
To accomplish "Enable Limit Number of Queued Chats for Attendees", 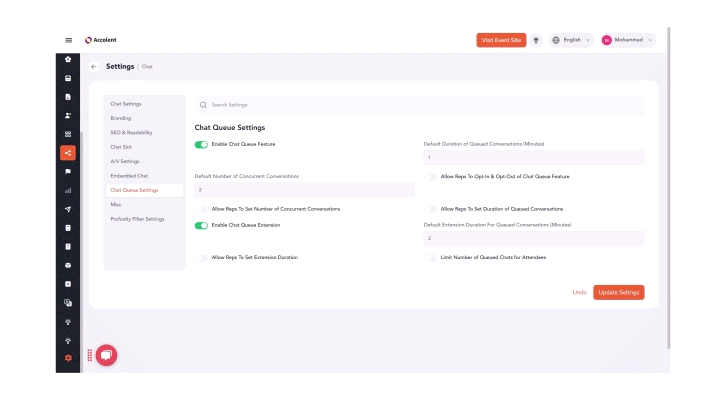I will click(430, 257).
